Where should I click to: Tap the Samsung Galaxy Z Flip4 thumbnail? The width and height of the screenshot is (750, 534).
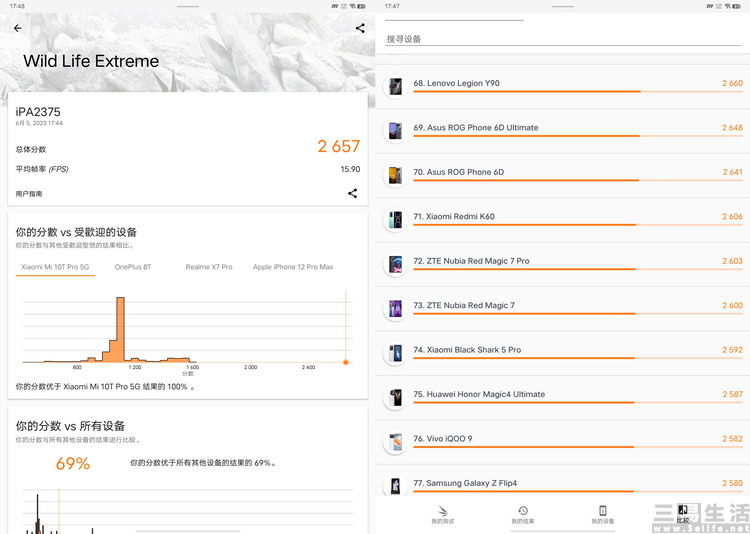click(x=396, y=486)
